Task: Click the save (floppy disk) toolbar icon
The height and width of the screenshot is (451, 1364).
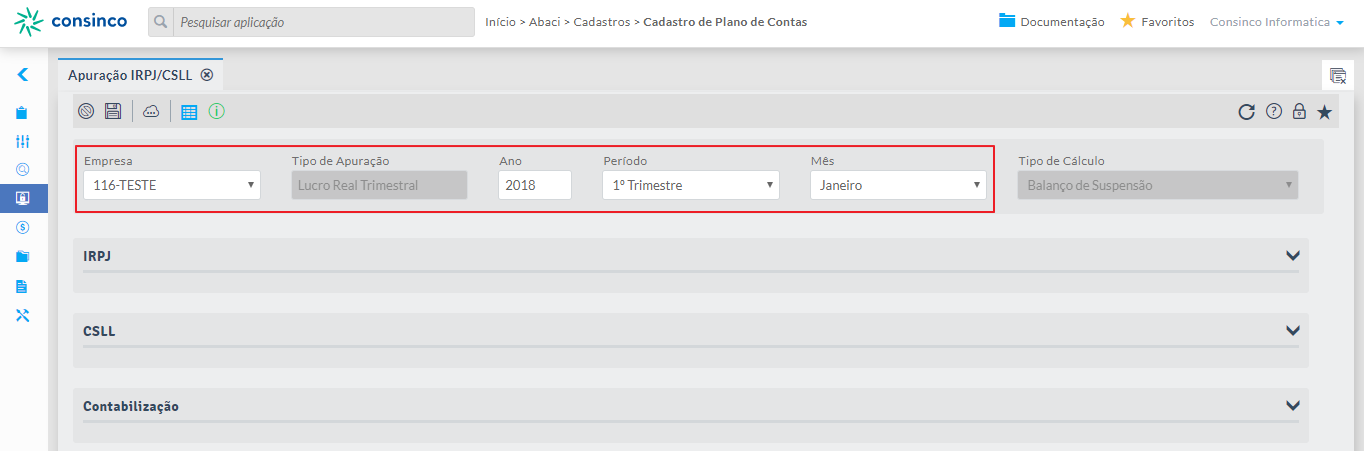Action: click(x=113, y=112)
